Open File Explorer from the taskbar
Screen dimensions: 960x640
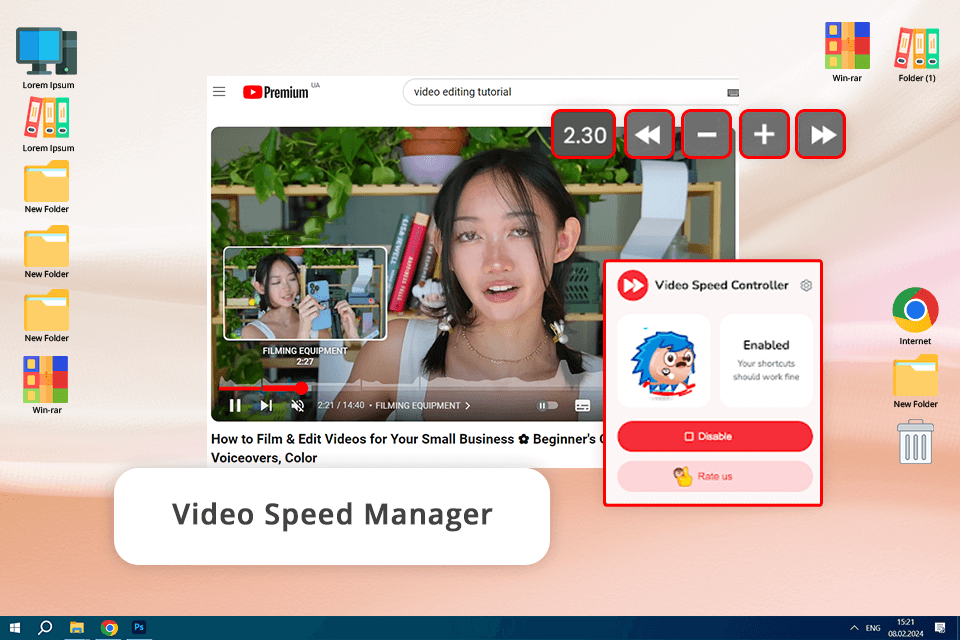pyautogui.click(x=77, y=628)
